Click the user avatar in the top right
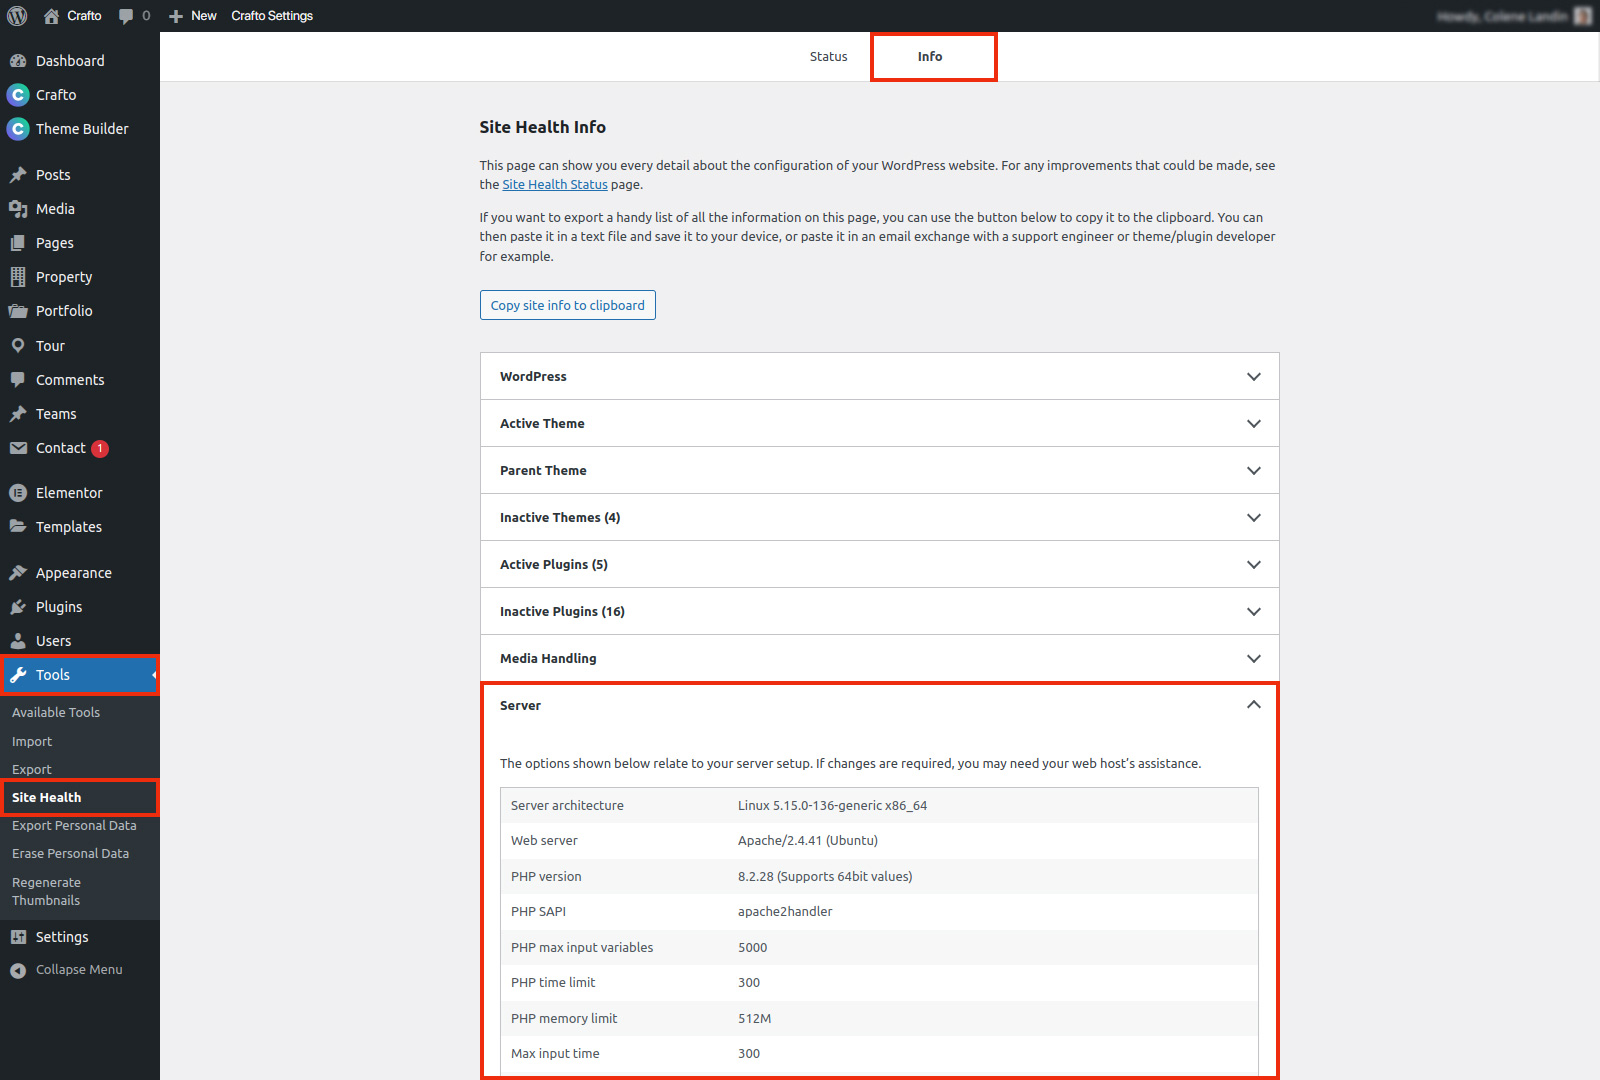The image size is (1600, 1080). point(1581,15)
